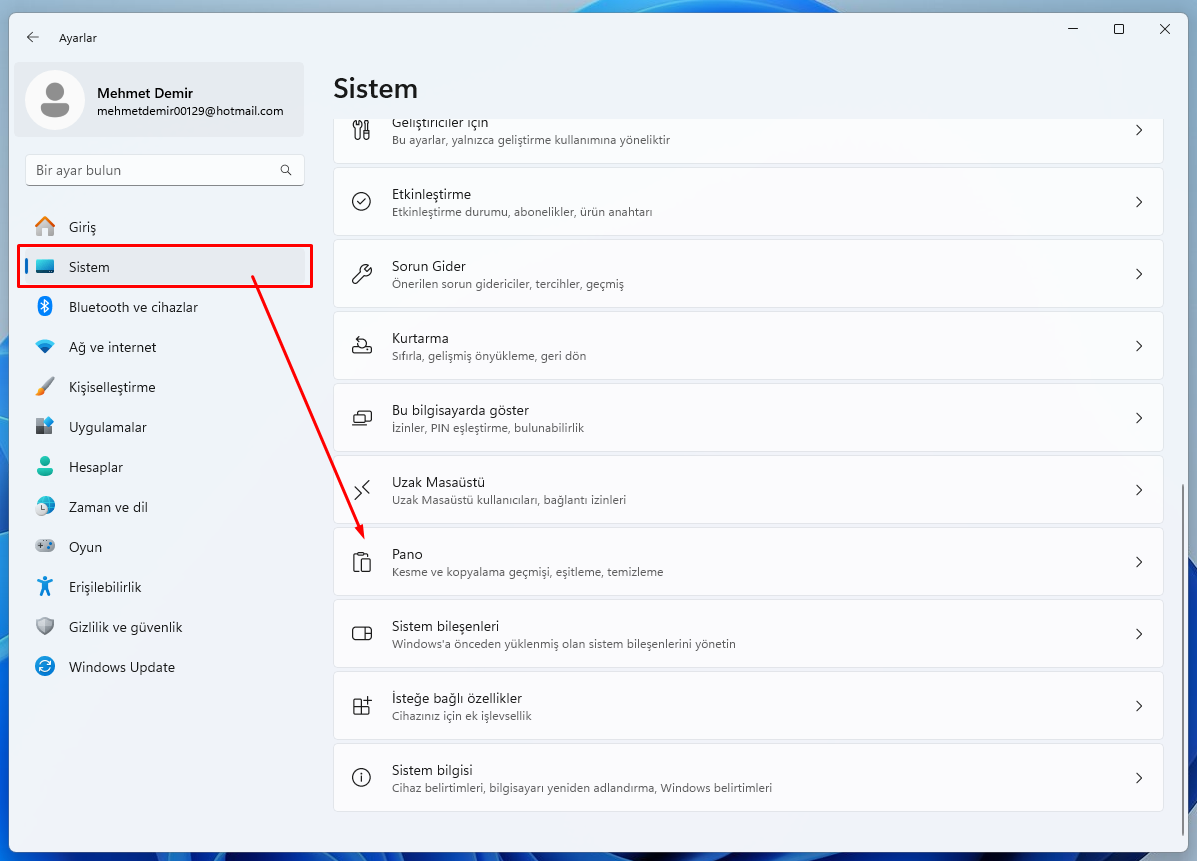Screen dimensions: 1197x861
Task: Expand the Geliştiriciler için chevron
Action: click(1138, 131)
